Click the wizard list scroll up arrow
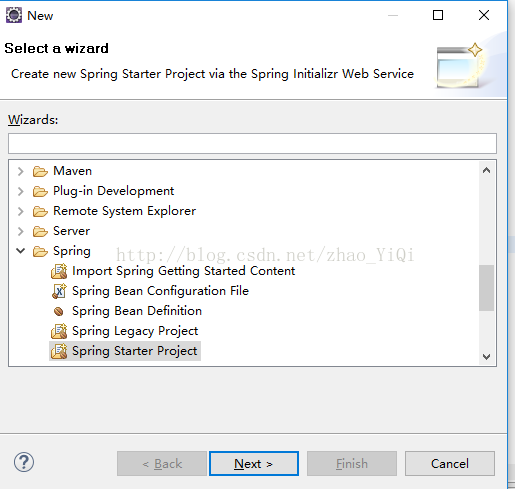This screenshot has height=489, width=515. tap(486, 171)
